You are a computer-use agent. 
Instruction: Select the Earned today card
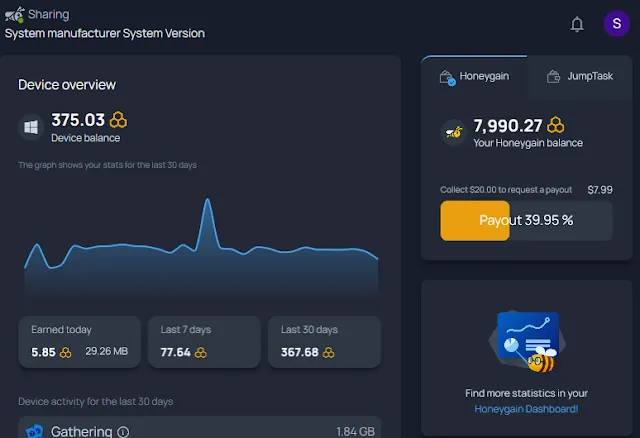80,342
